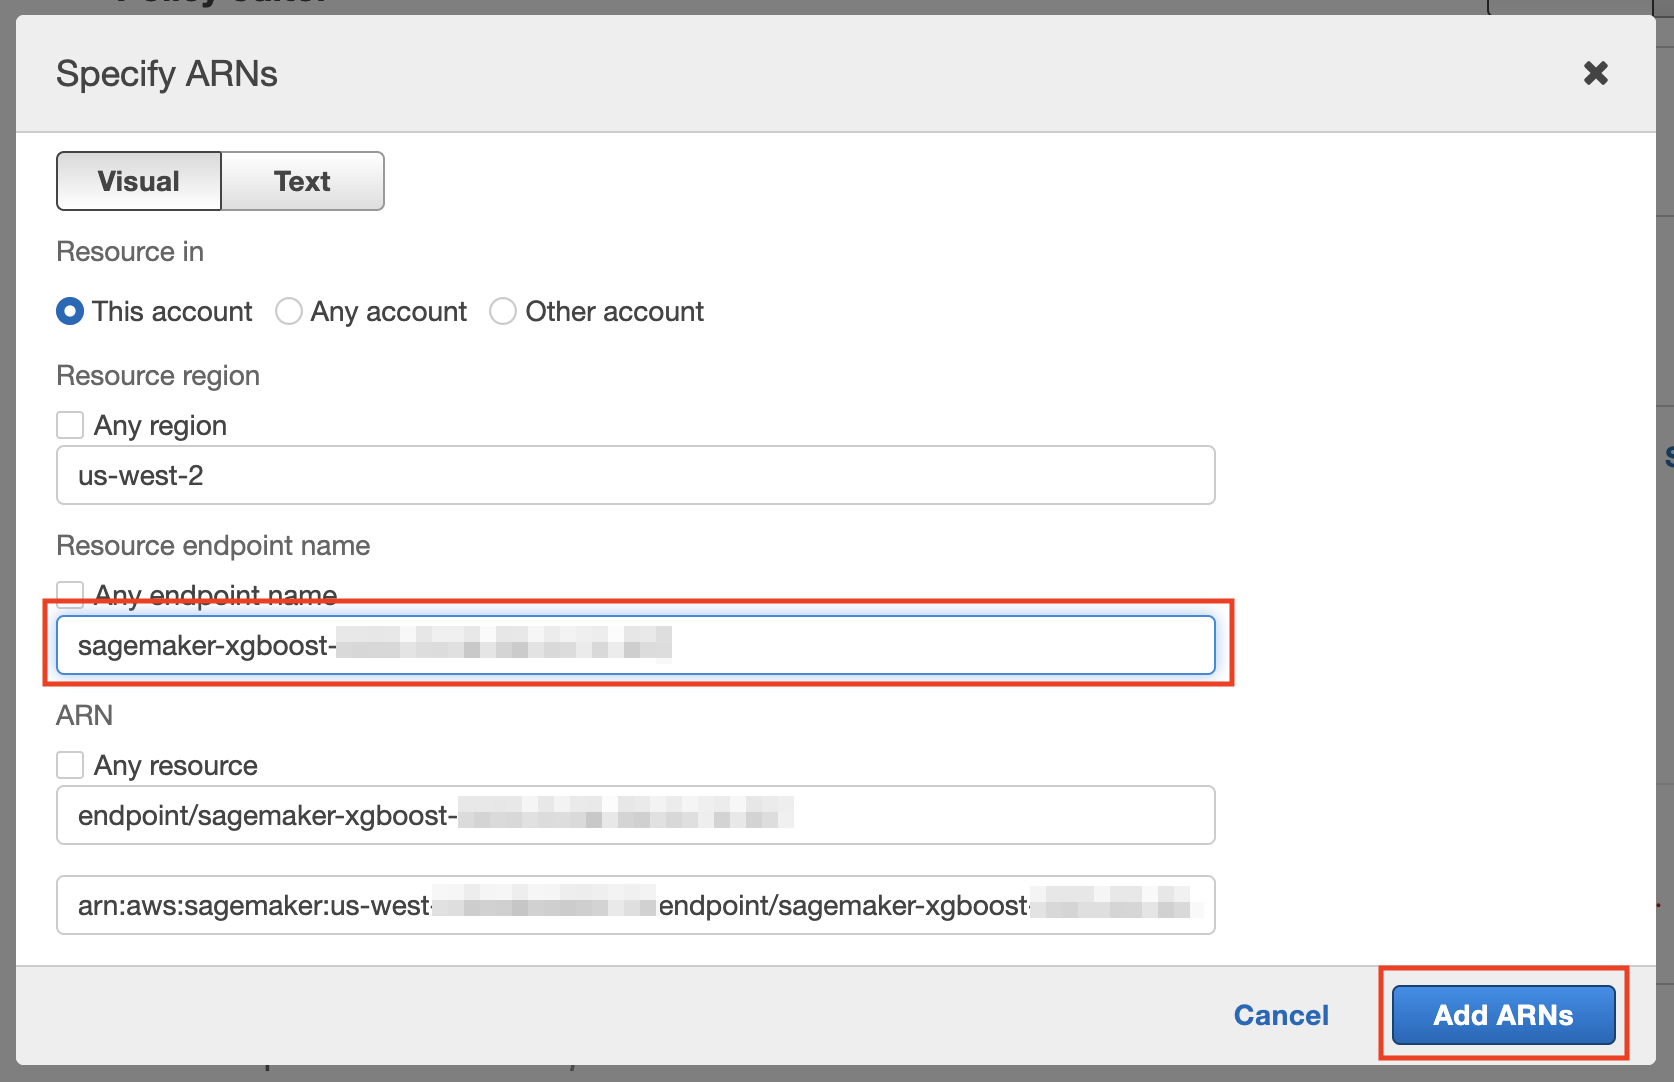Switch to the Text tab
Image resolution: width=1674 pixels, height=1082 pixels.
coord(301,181)
